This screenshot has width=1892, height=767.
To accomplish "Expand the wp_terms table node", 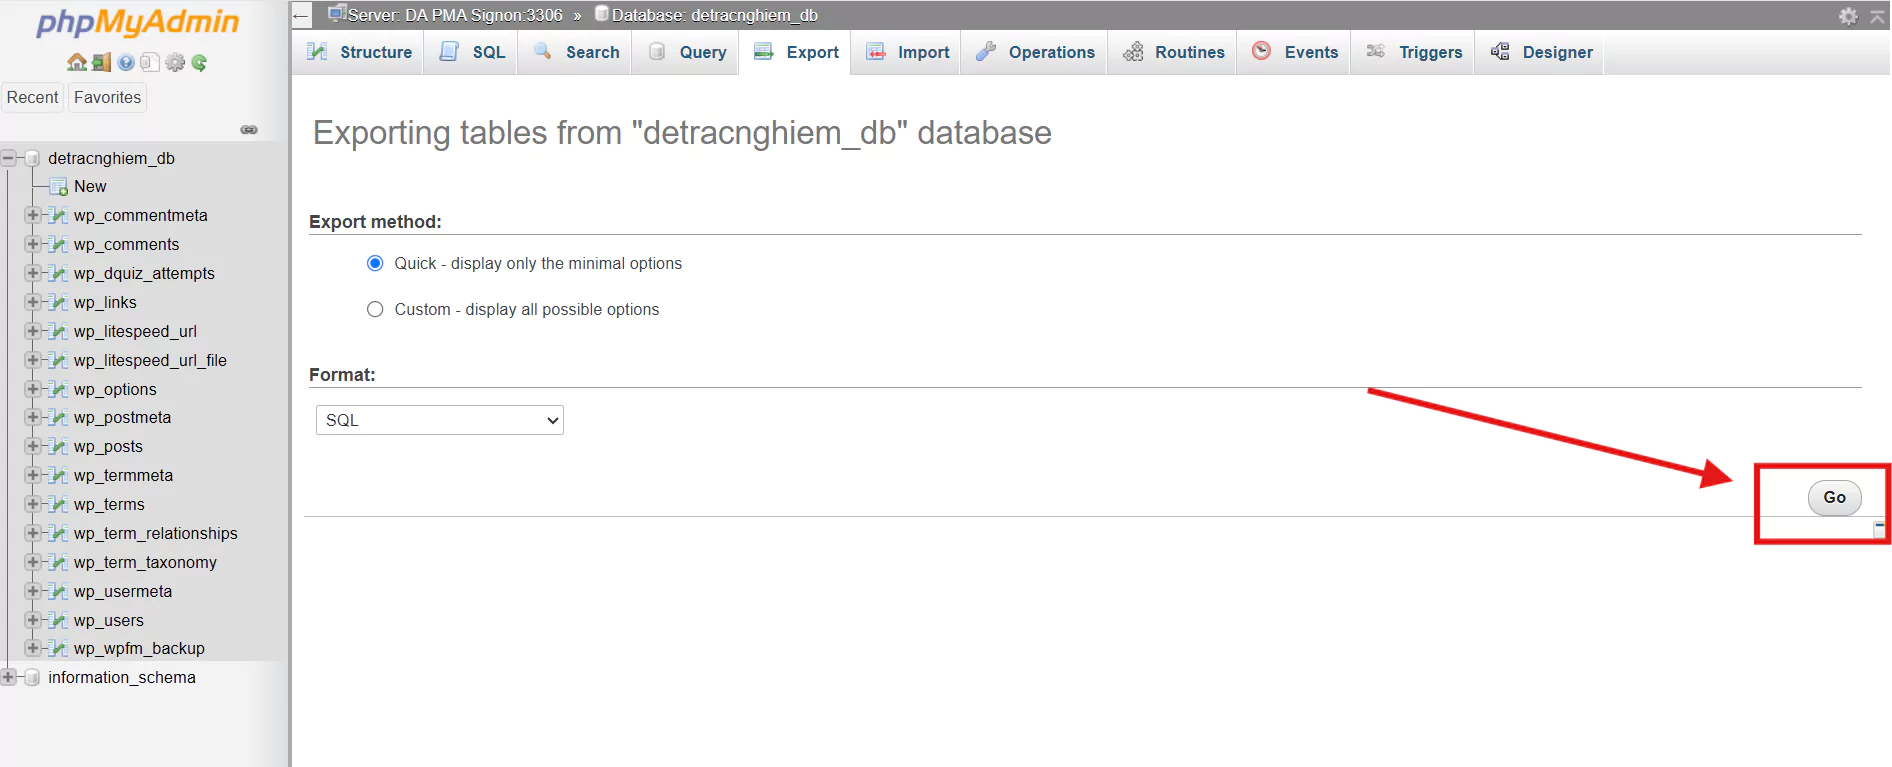I will 33,504.
